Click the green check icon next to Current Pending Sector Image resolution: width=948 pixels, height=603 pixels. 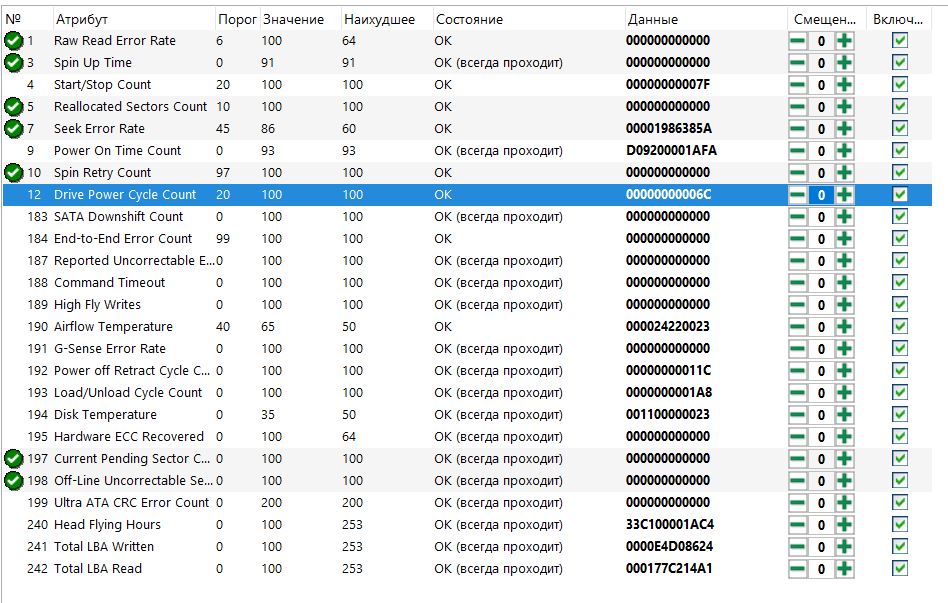coord(13,459)
